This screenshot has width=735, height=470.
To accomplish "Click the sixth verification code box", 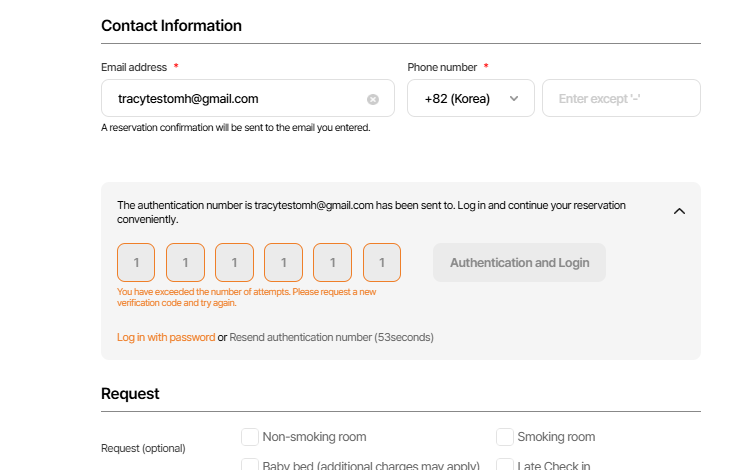I will tap(381, 263).
